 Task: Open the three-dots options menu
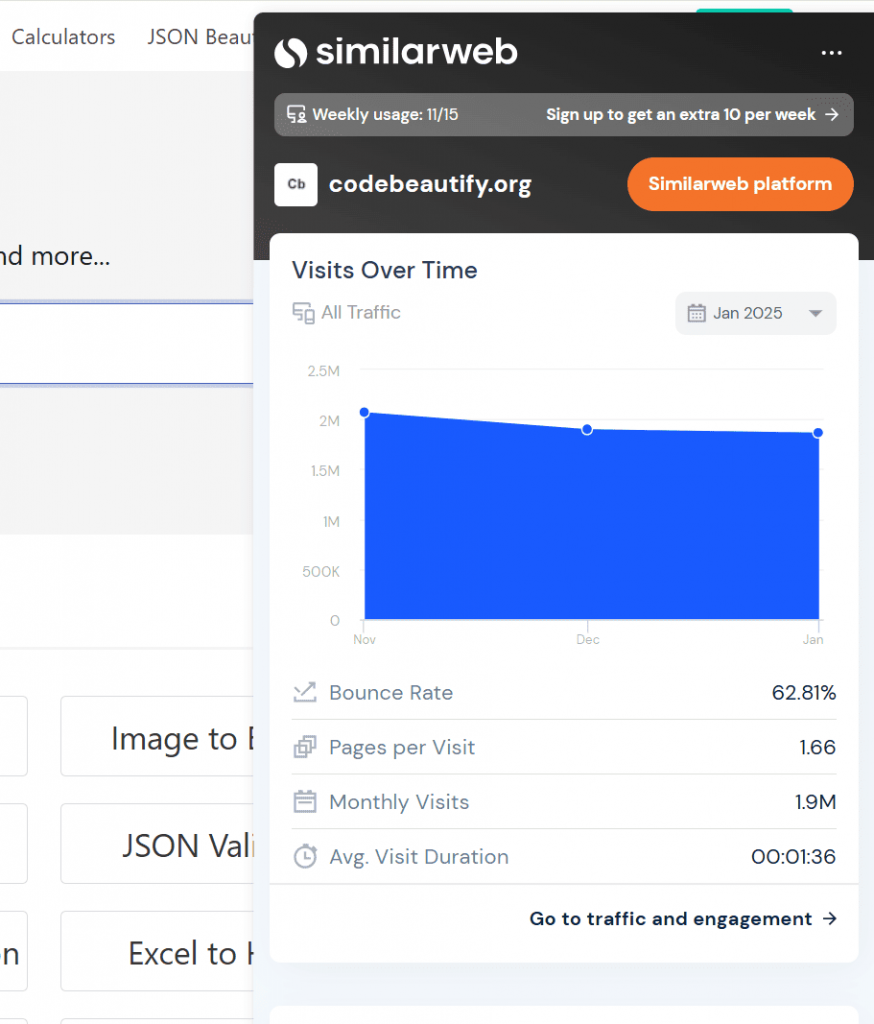coord(831,53)
